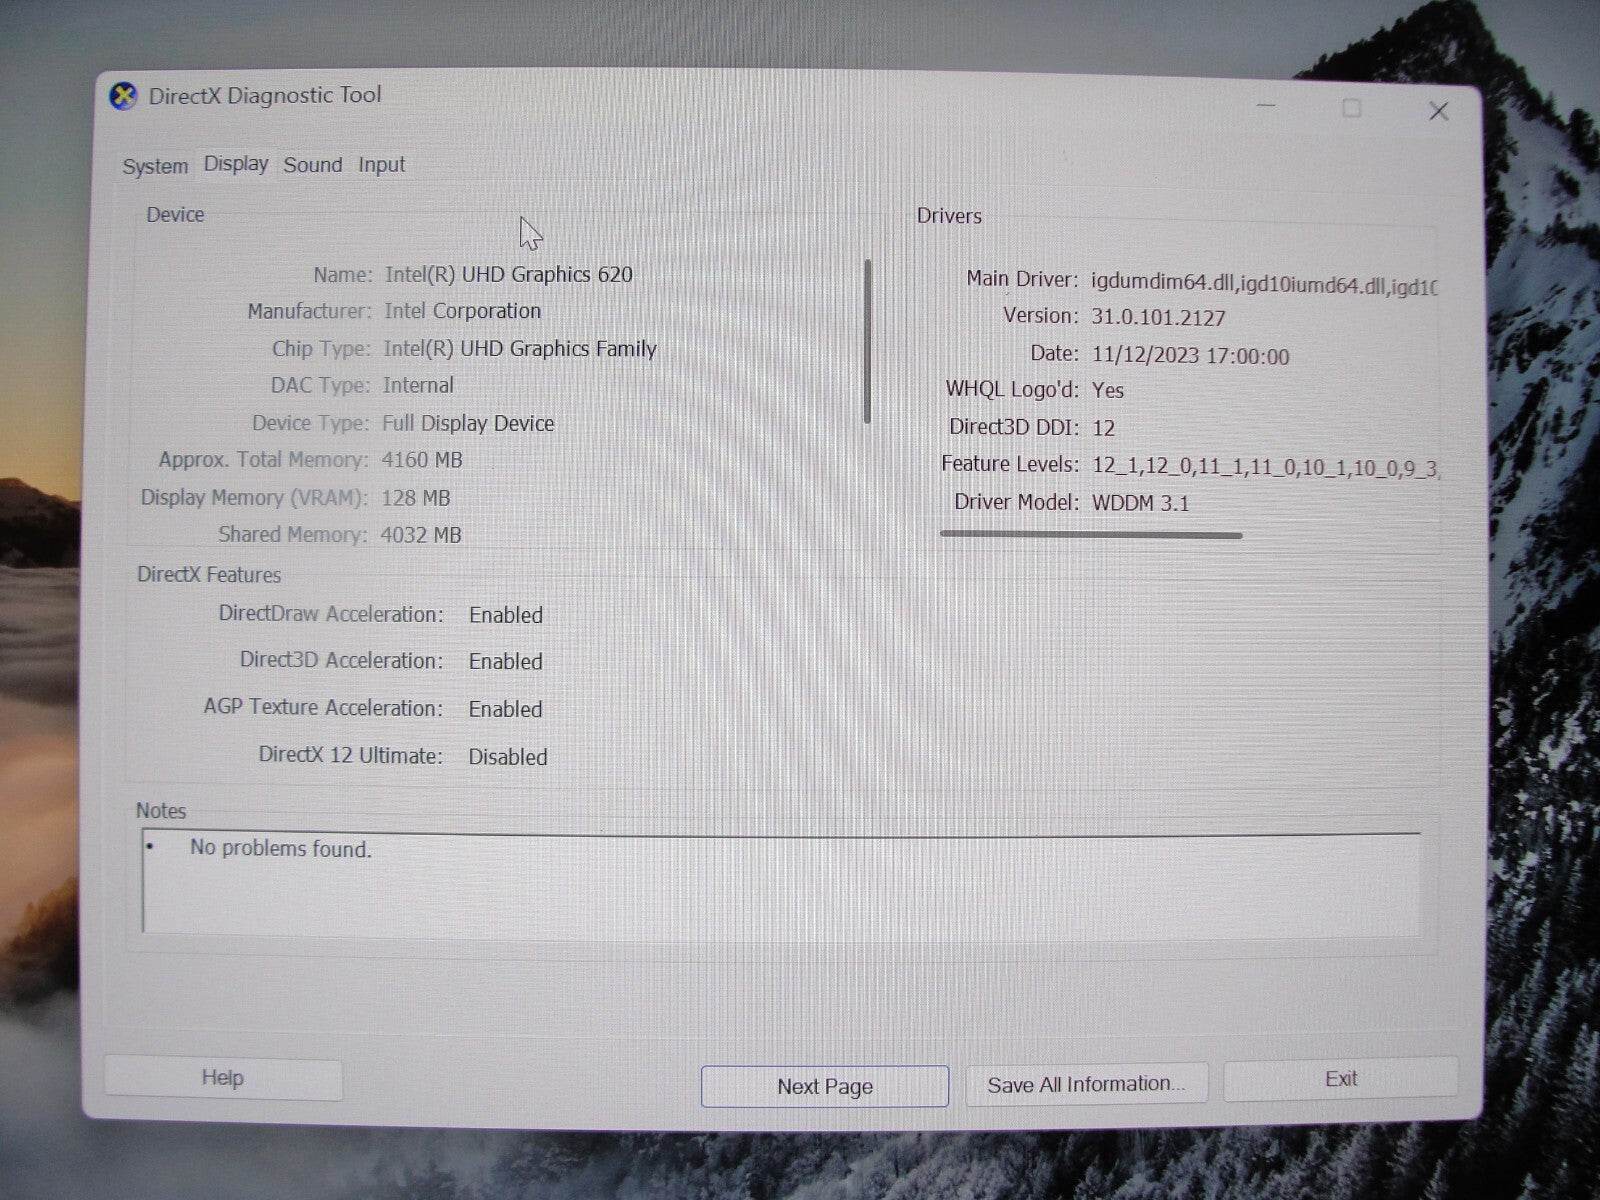The height and width of the screenshot is (1200, 1600).
Task: Select the Display tab
Action: click(236, 164)
